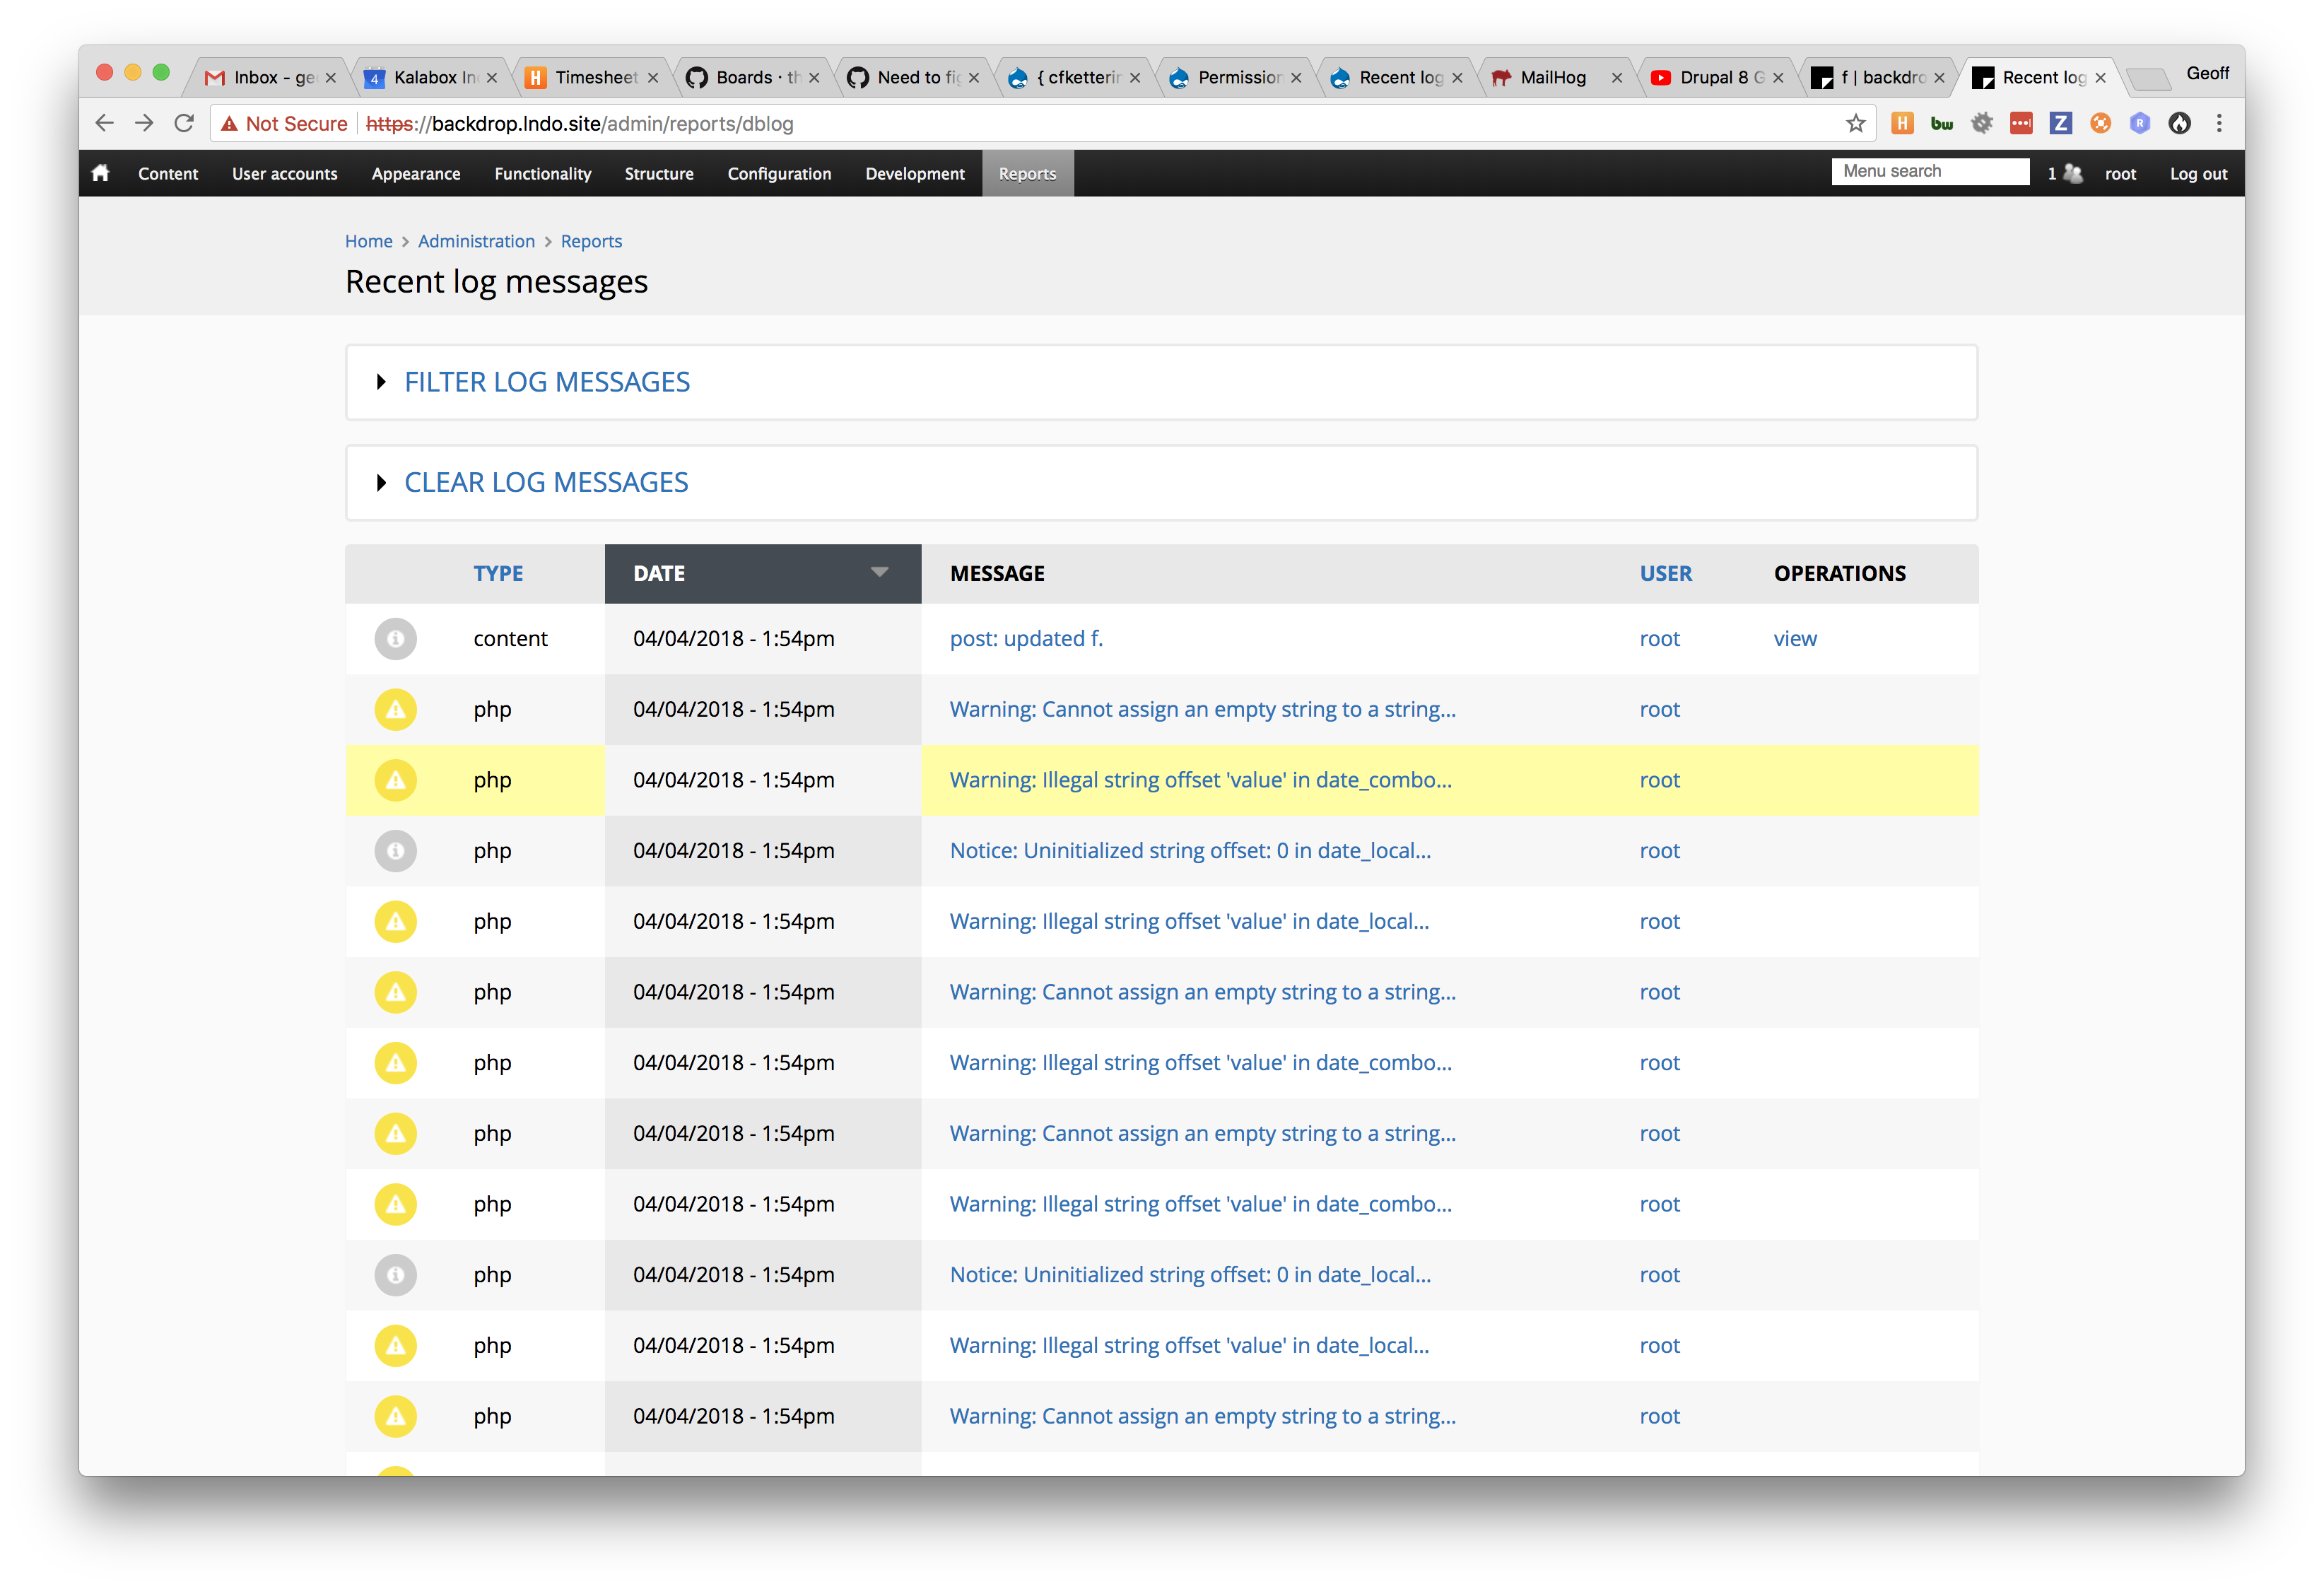Open the Administration breadcrumb link
This screenshot has height=1589, width=2324.
tap(476, 241)
